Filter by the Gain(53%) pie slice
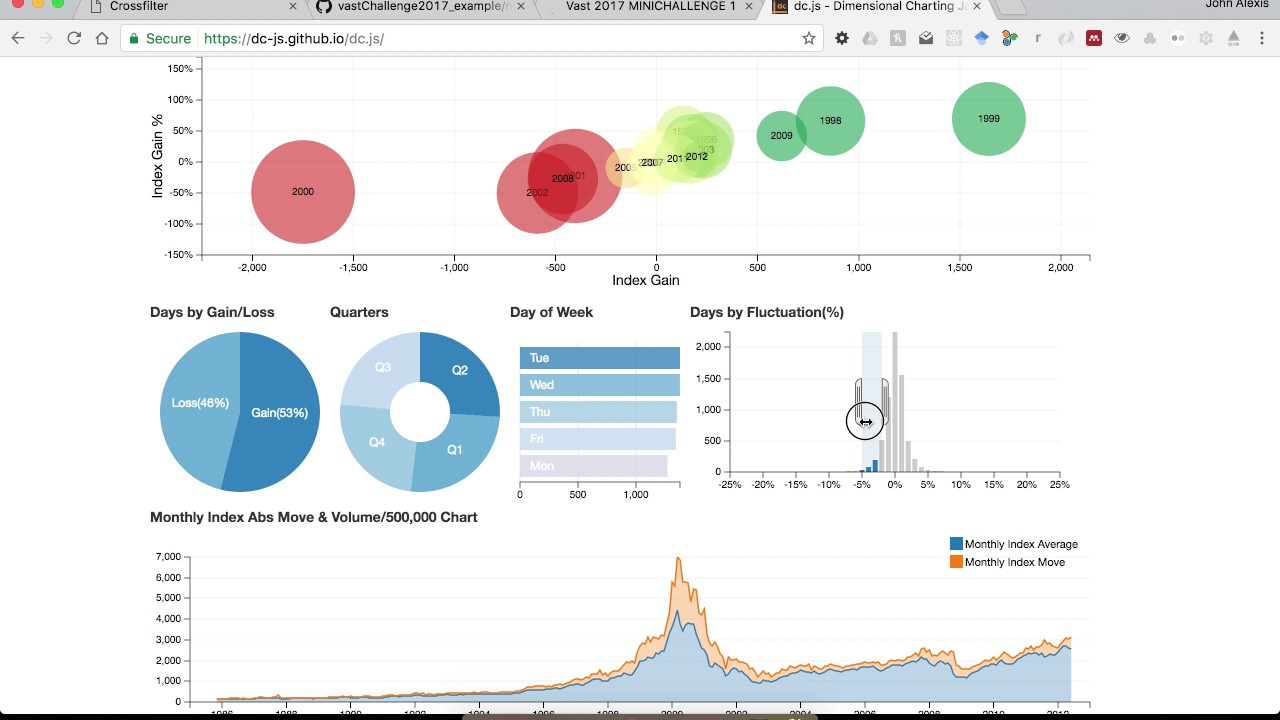The height and width of the screenshot is (720, 1280). 279,412
